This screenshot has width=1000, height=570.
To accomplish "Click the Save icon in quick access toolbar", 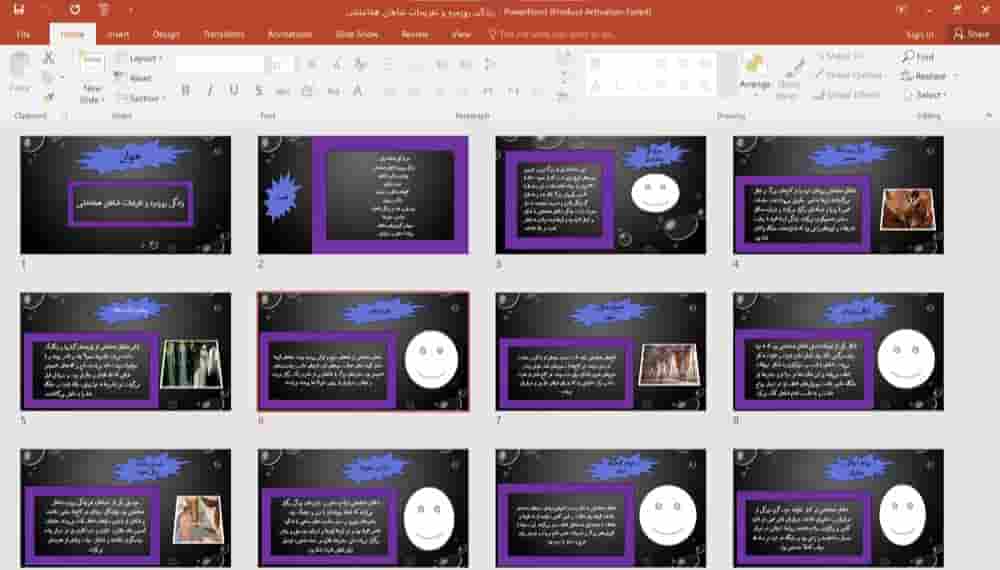I will [x=18, y=11].
